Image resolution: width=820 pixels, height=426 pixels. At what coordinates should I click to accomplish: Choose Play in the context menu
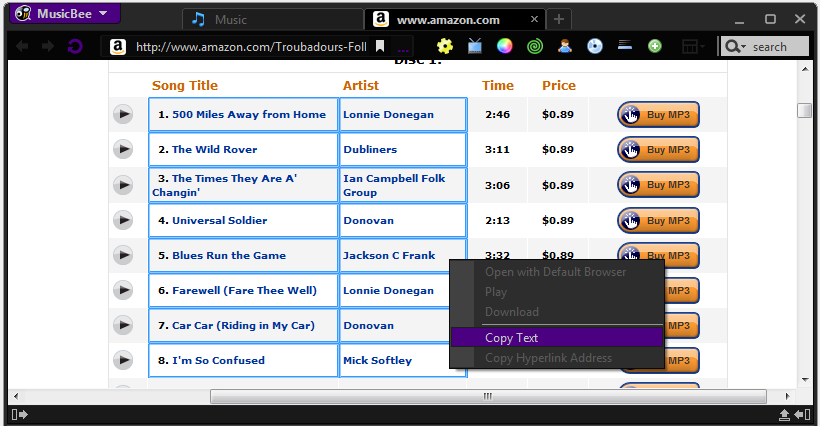point(557,292)
